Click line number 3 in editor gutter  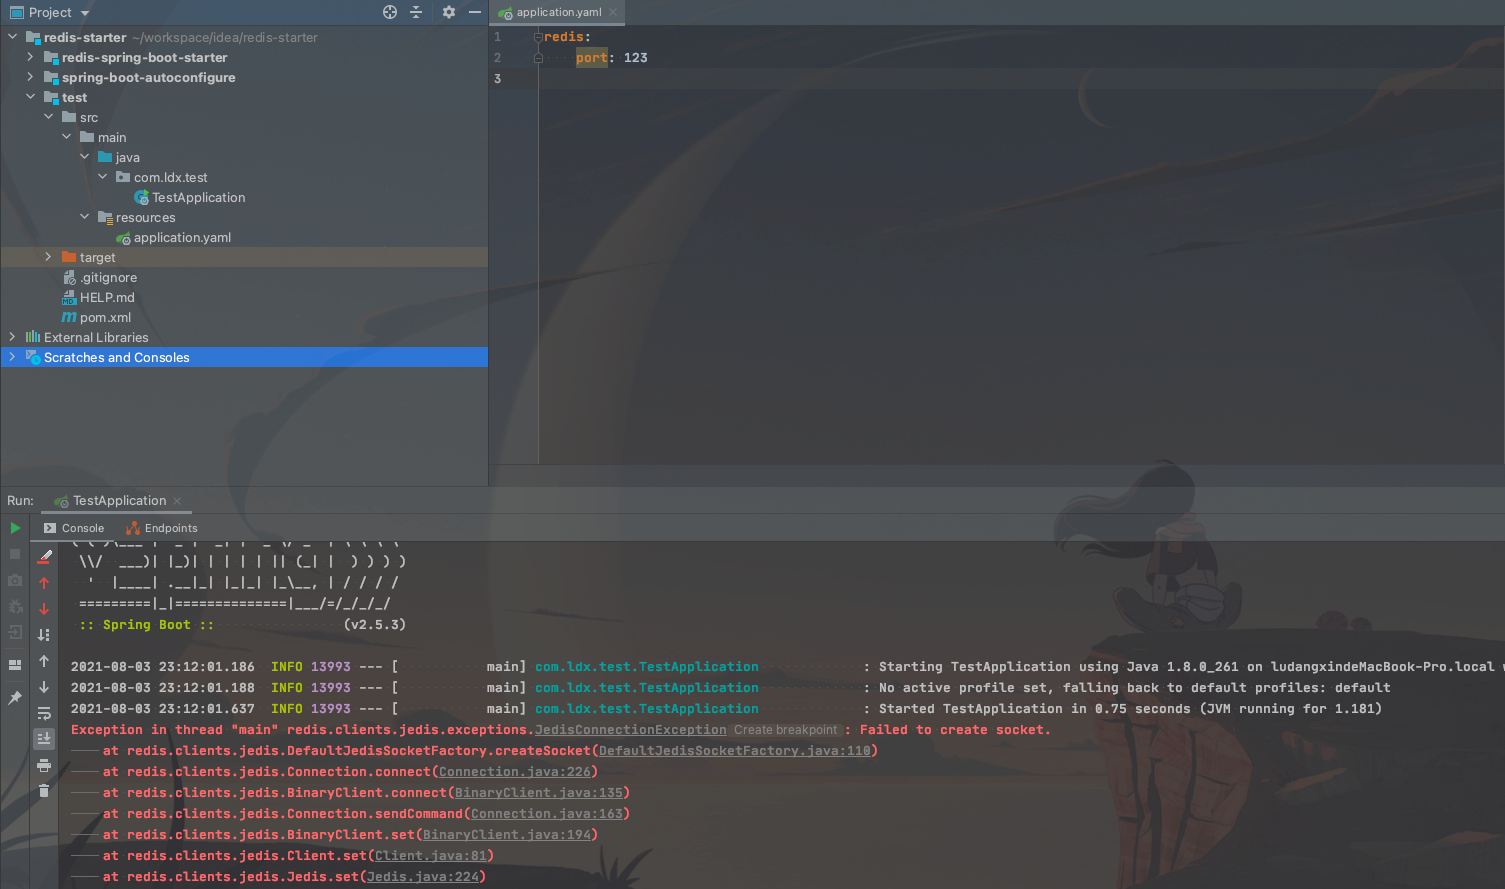tap(497, 79)
